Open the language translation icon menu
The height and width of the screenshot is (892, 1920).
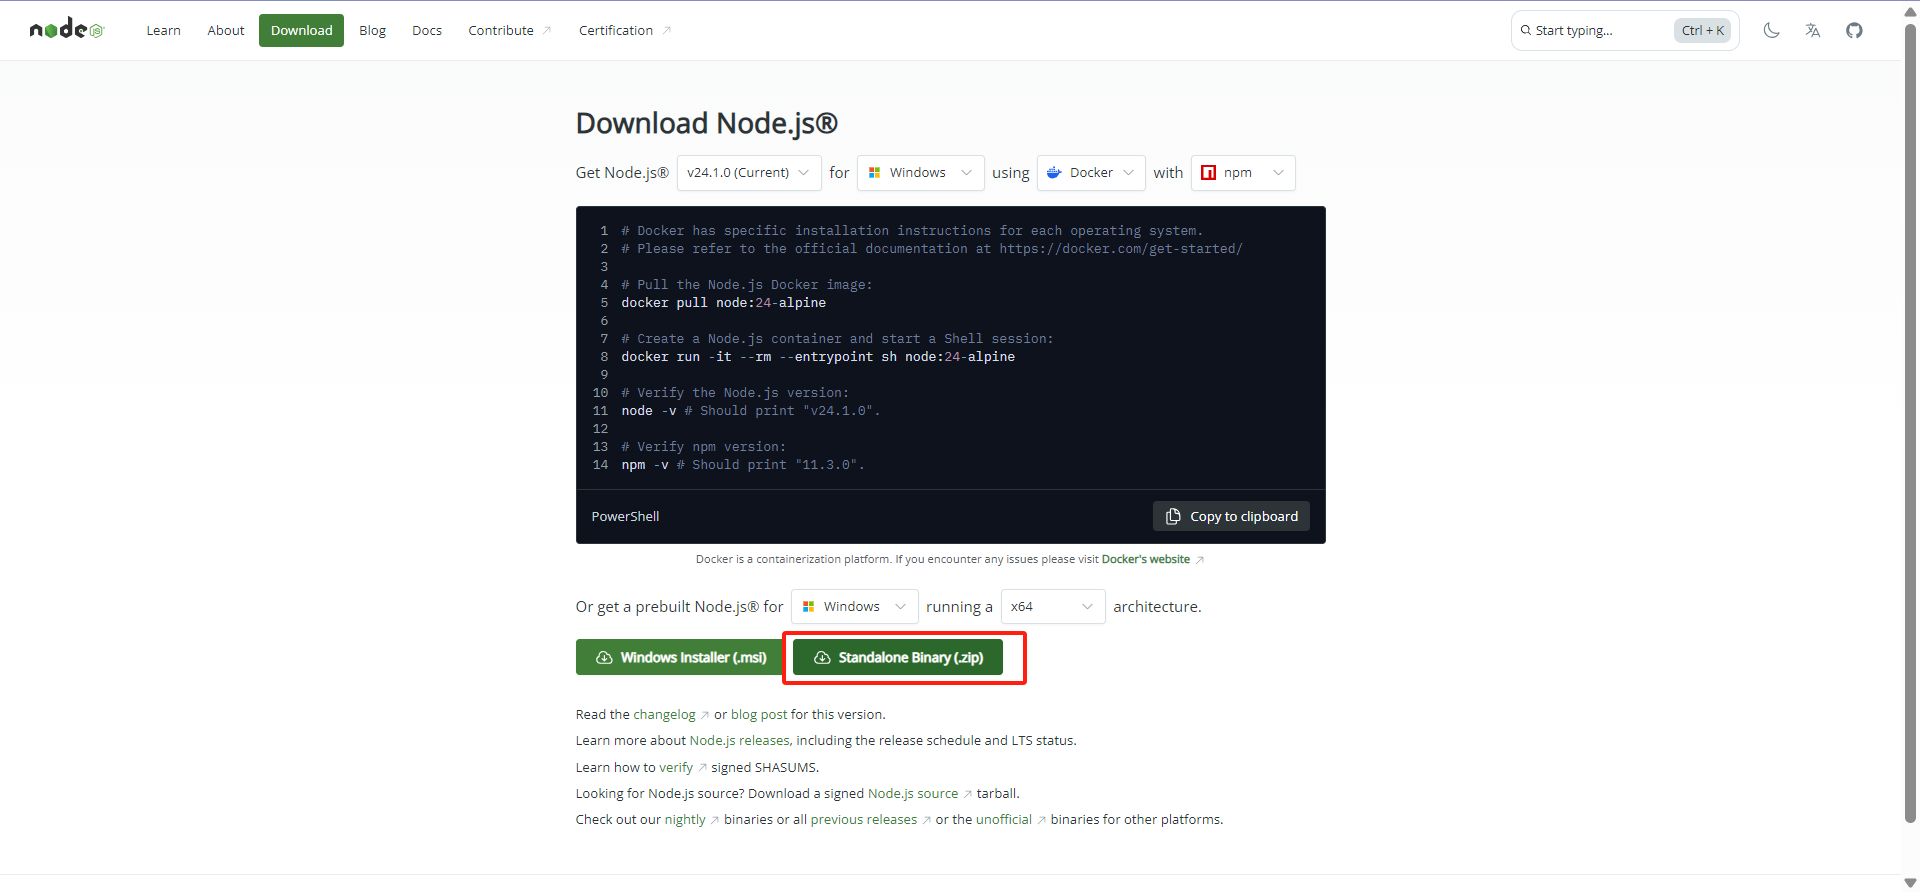click(1813, 30)
